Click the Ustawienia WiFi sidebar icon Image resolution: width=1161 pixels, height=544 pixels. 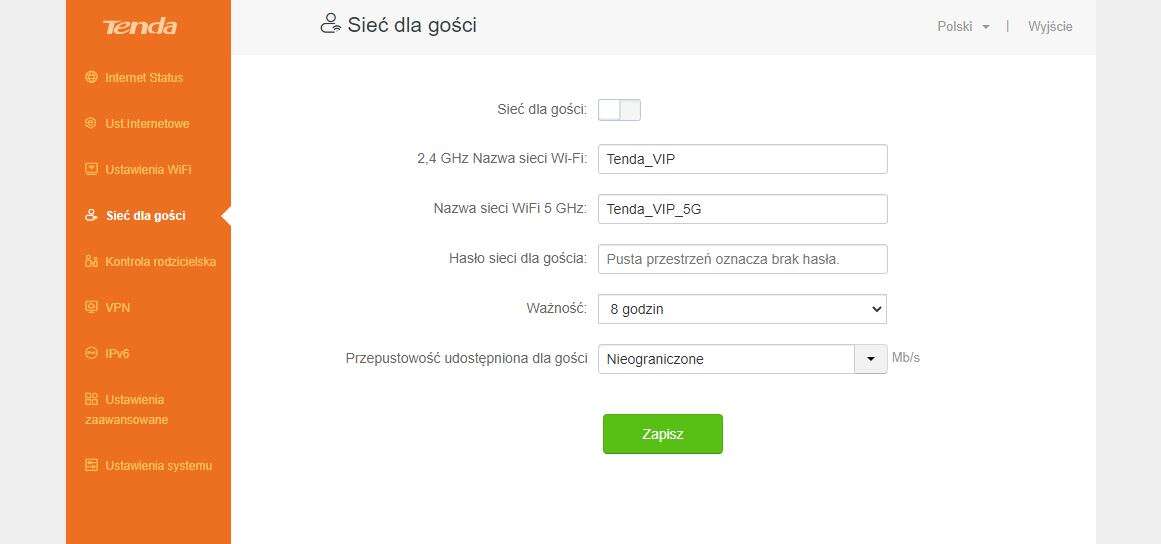click(92, 169)
